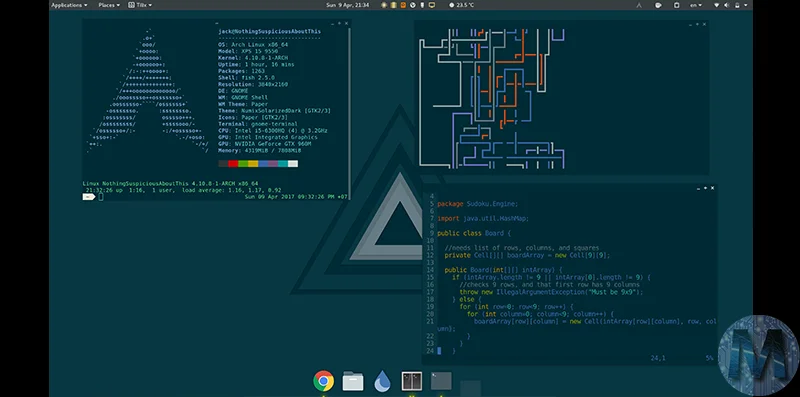
Task: Click the 'Shell: fish 2.5.0' line
Action: 246,78
